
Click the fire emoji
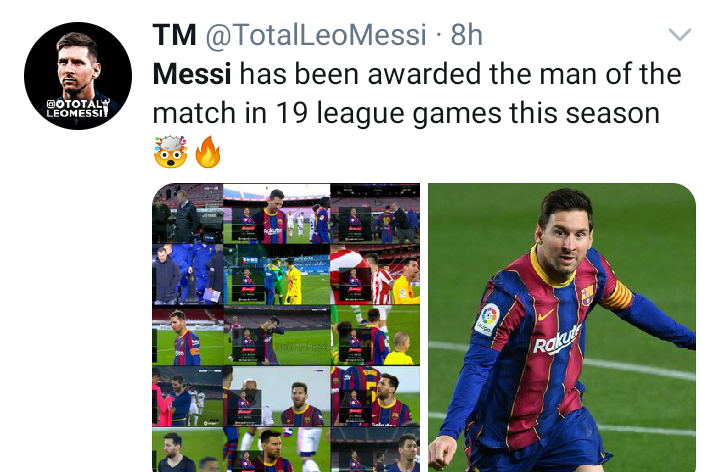click(208, 152)
